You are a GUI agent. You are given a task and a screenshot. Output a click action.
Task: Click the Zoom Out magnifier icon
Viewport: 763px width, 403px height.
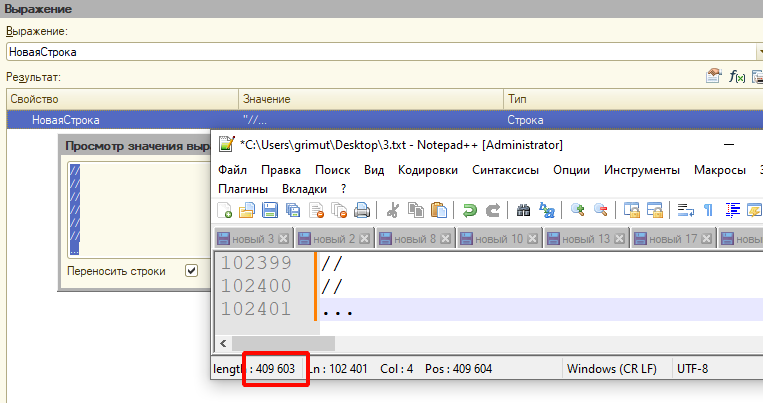tap(600, 210)
